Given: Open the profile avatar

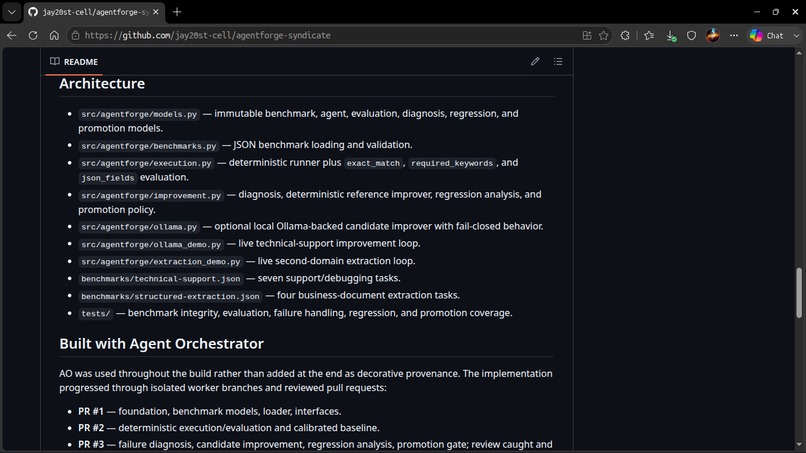Looking at the screenshot, I should [x=712, y=35].
